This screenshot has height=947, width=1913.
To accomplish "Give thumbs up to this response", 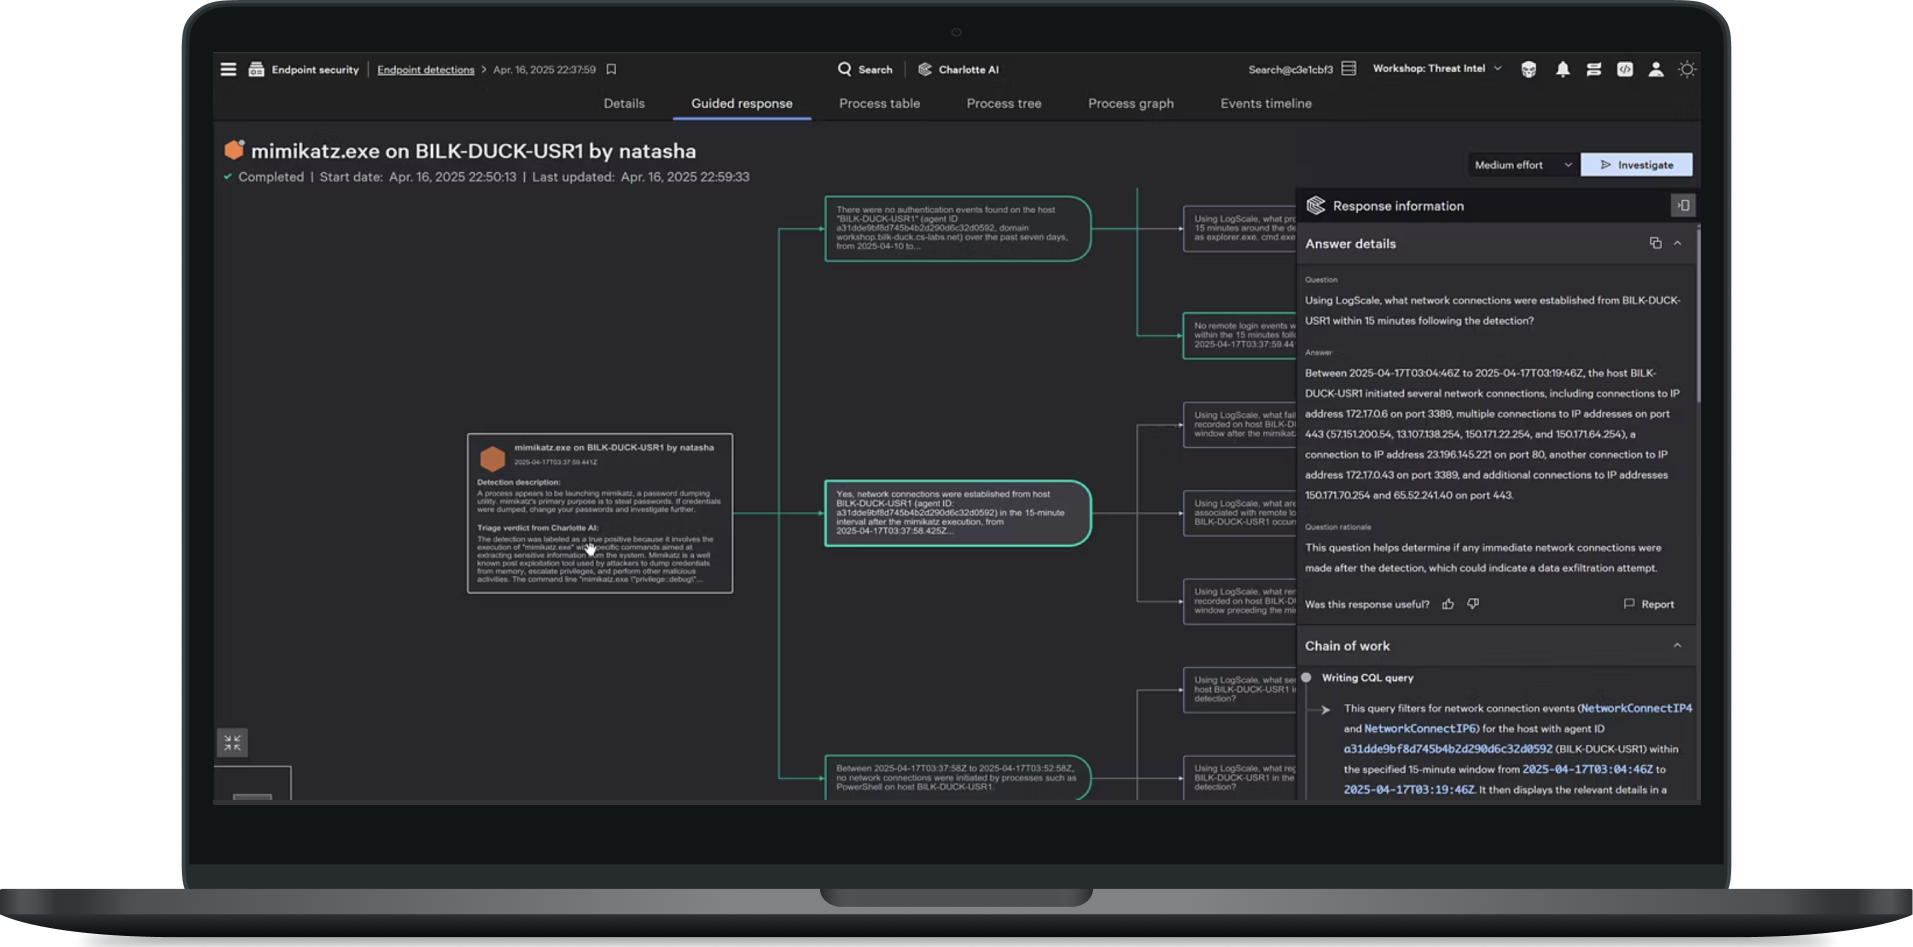I will coord(1448,604).
